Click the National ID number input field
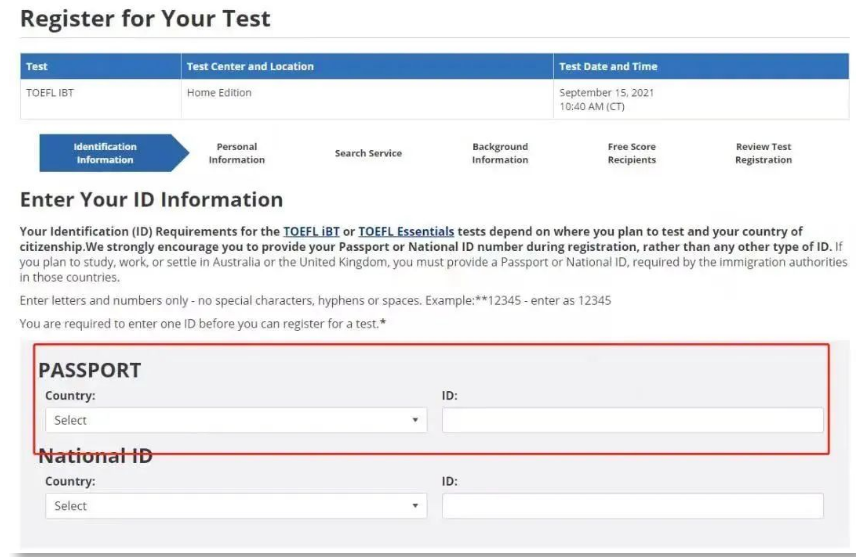The width and height of the screenshot is (860, 557). tap(632, 505)
